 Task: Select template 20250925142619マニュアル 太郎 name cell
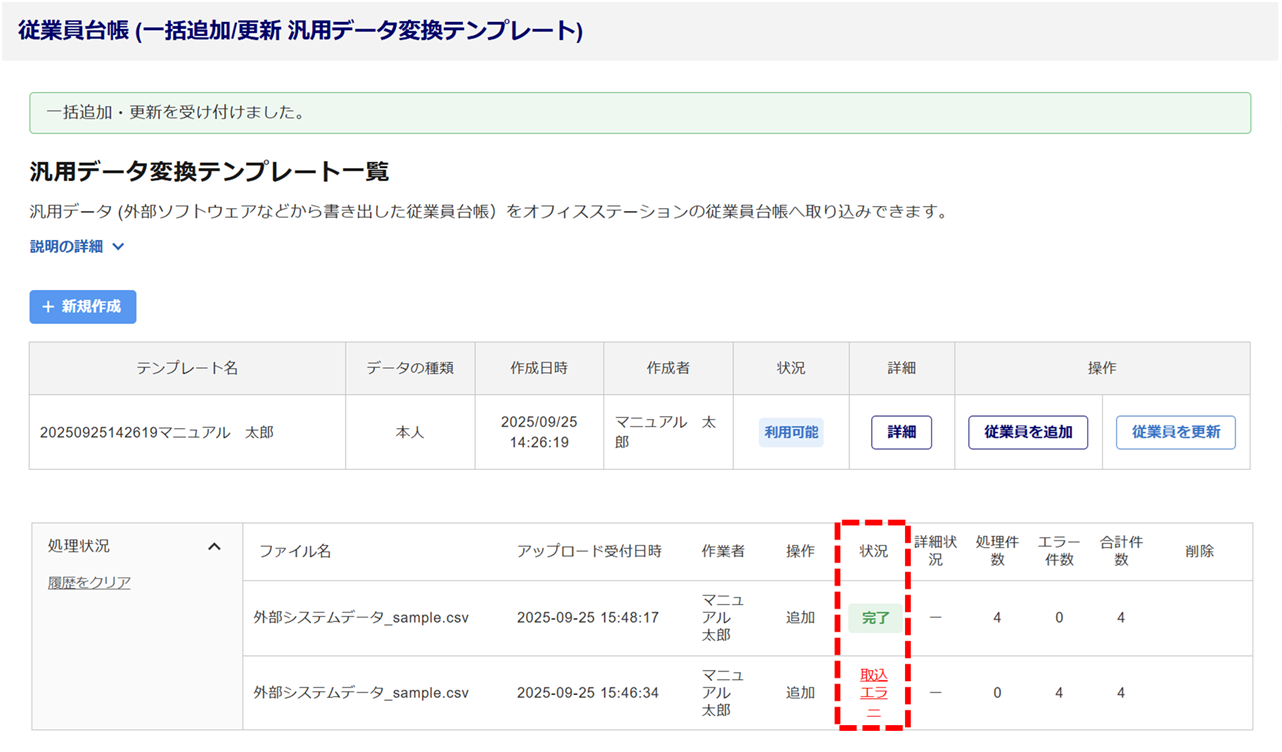click(157, 432)
